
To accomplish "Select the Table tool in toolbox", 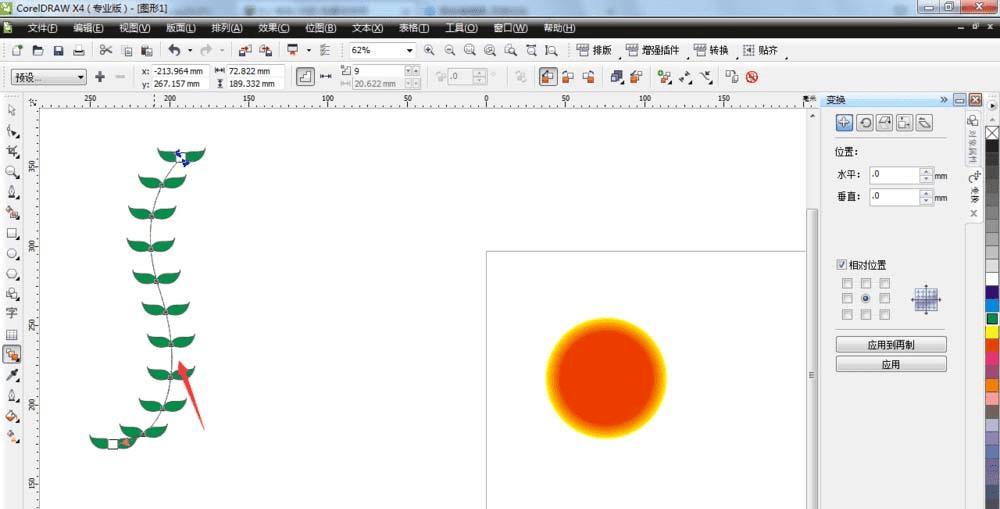I will [12, 334].
